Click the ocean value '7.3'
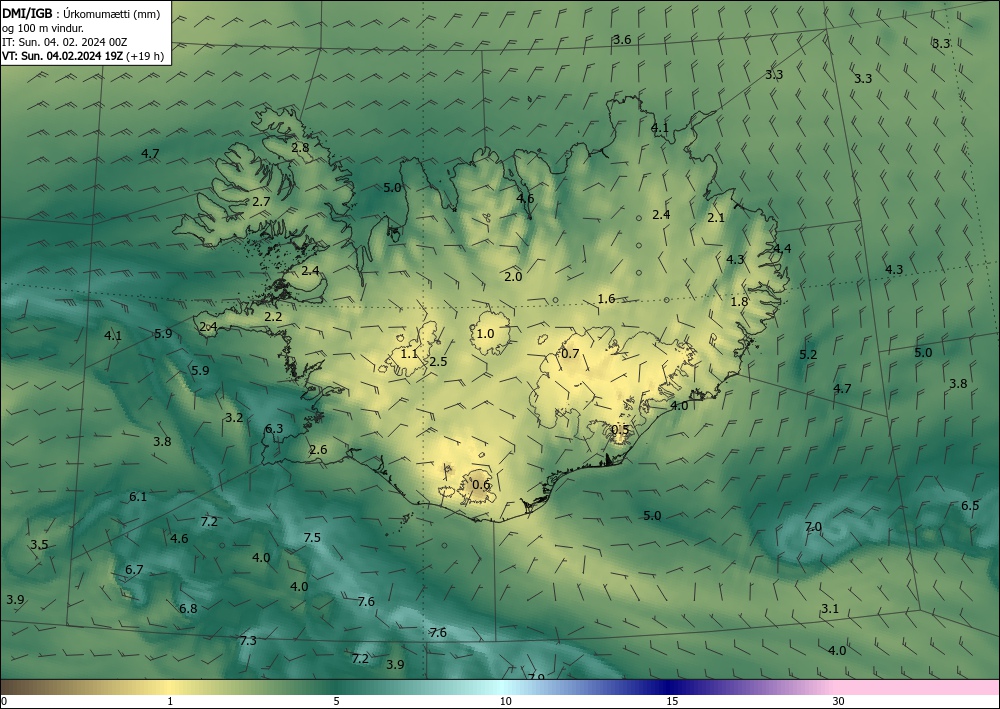 click(x=247, y=640)
